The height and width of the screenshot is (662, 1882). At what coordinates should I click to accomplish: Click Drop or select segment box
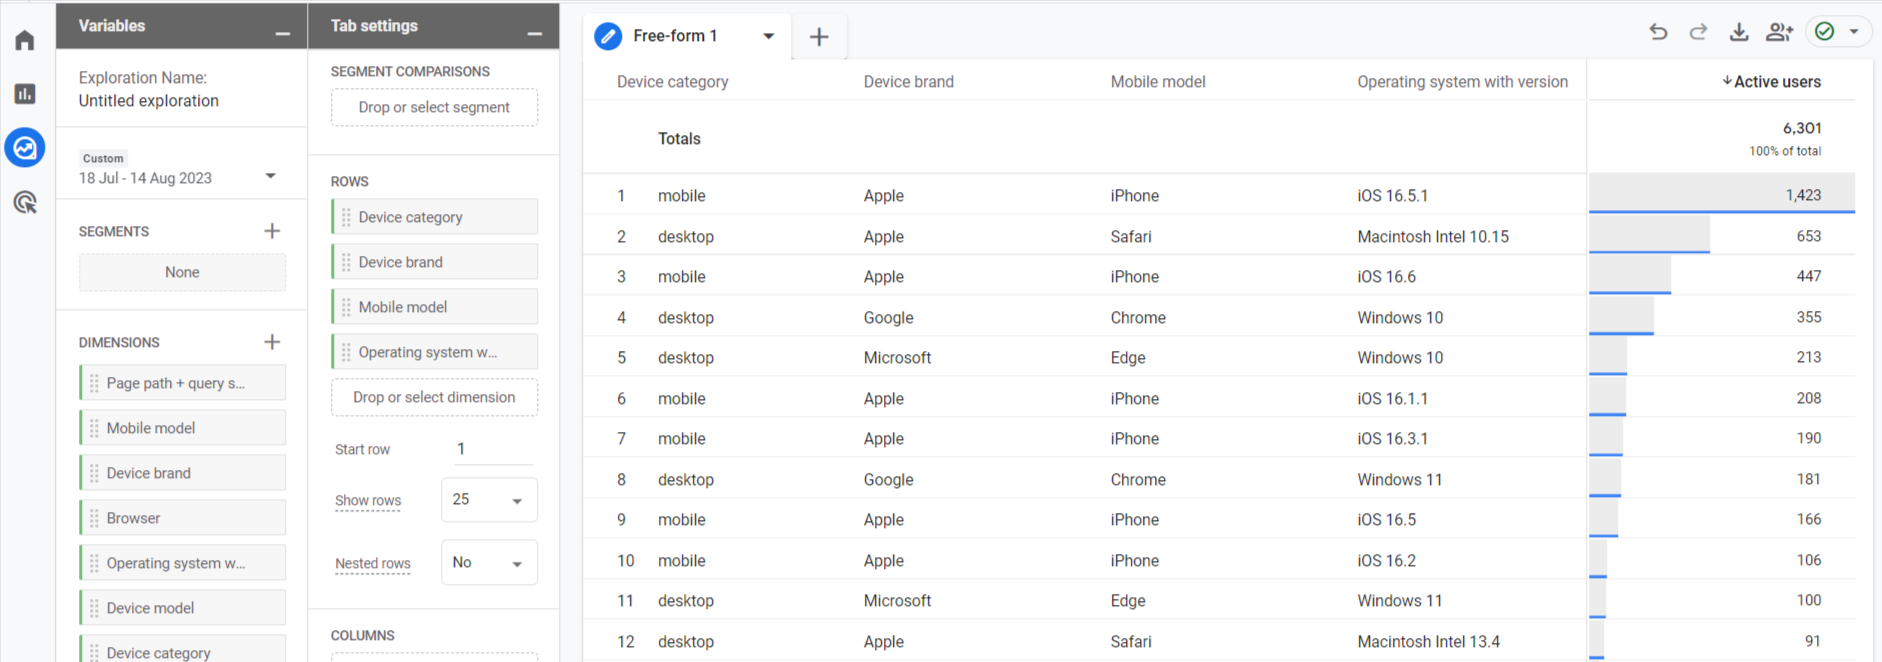(434, 107)
